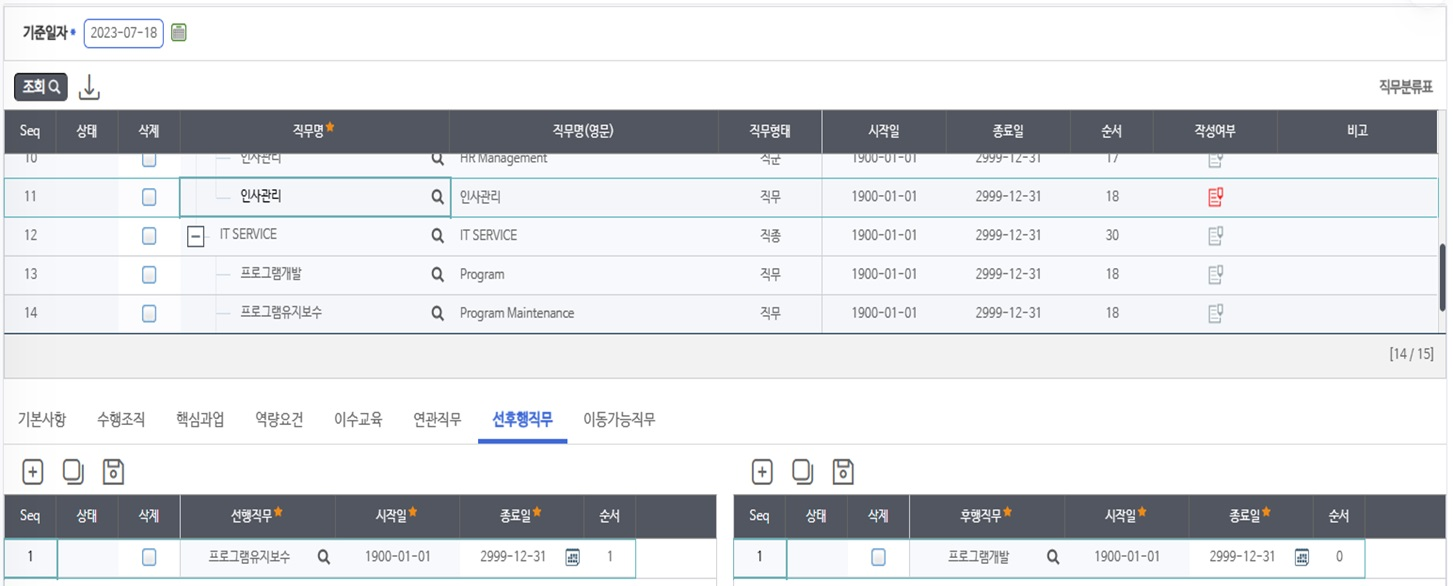Screen dimensions: 1453x586
Task: Click the vertical scrollbar of job grid
Action: click(1442, 278)
